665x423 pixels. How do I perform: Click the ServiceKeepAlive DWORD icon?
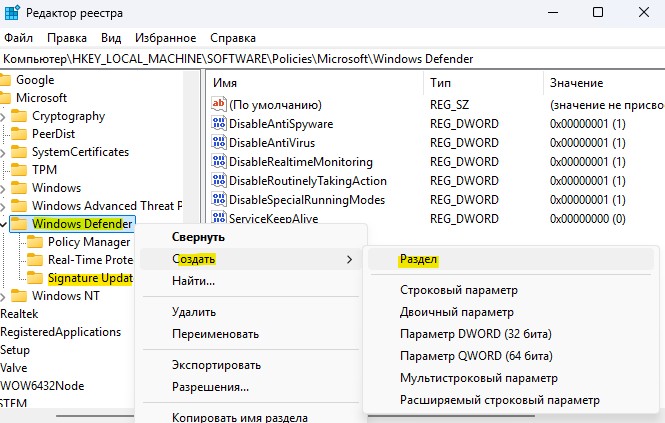(219, 218)
